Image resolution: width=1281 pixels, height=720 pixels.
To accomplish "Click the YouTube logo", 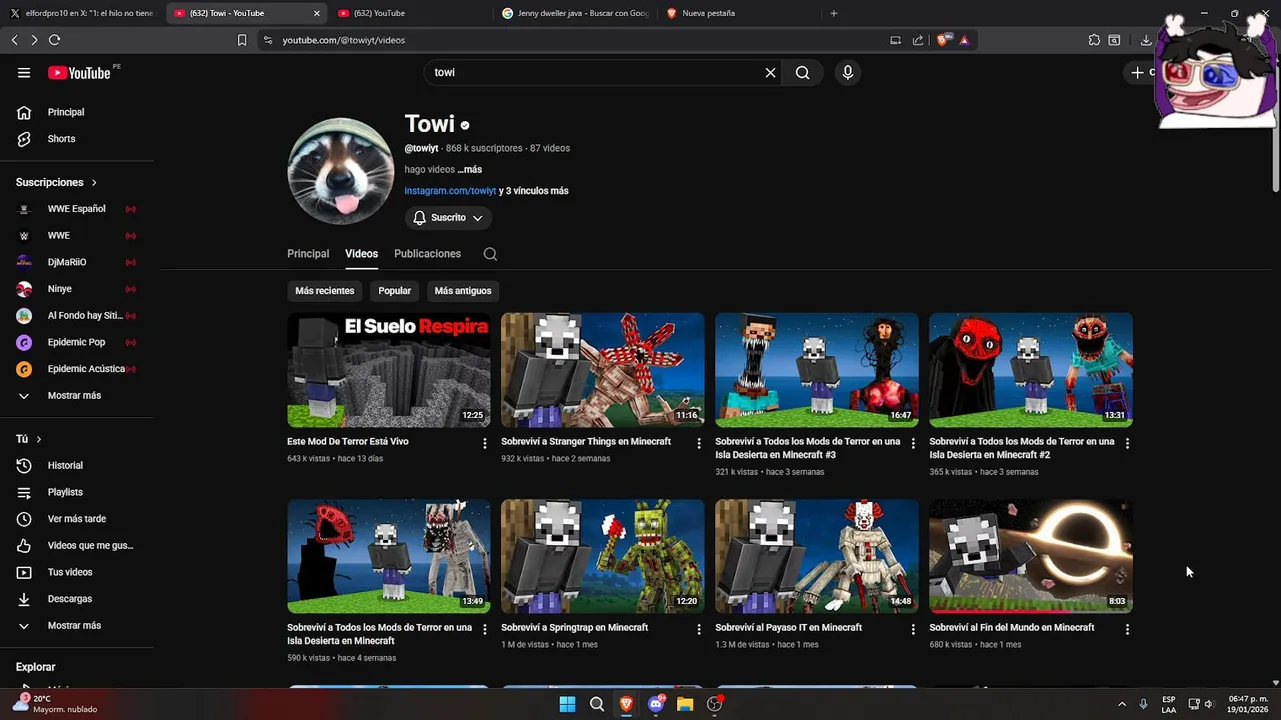I will [x=81, y=73].
